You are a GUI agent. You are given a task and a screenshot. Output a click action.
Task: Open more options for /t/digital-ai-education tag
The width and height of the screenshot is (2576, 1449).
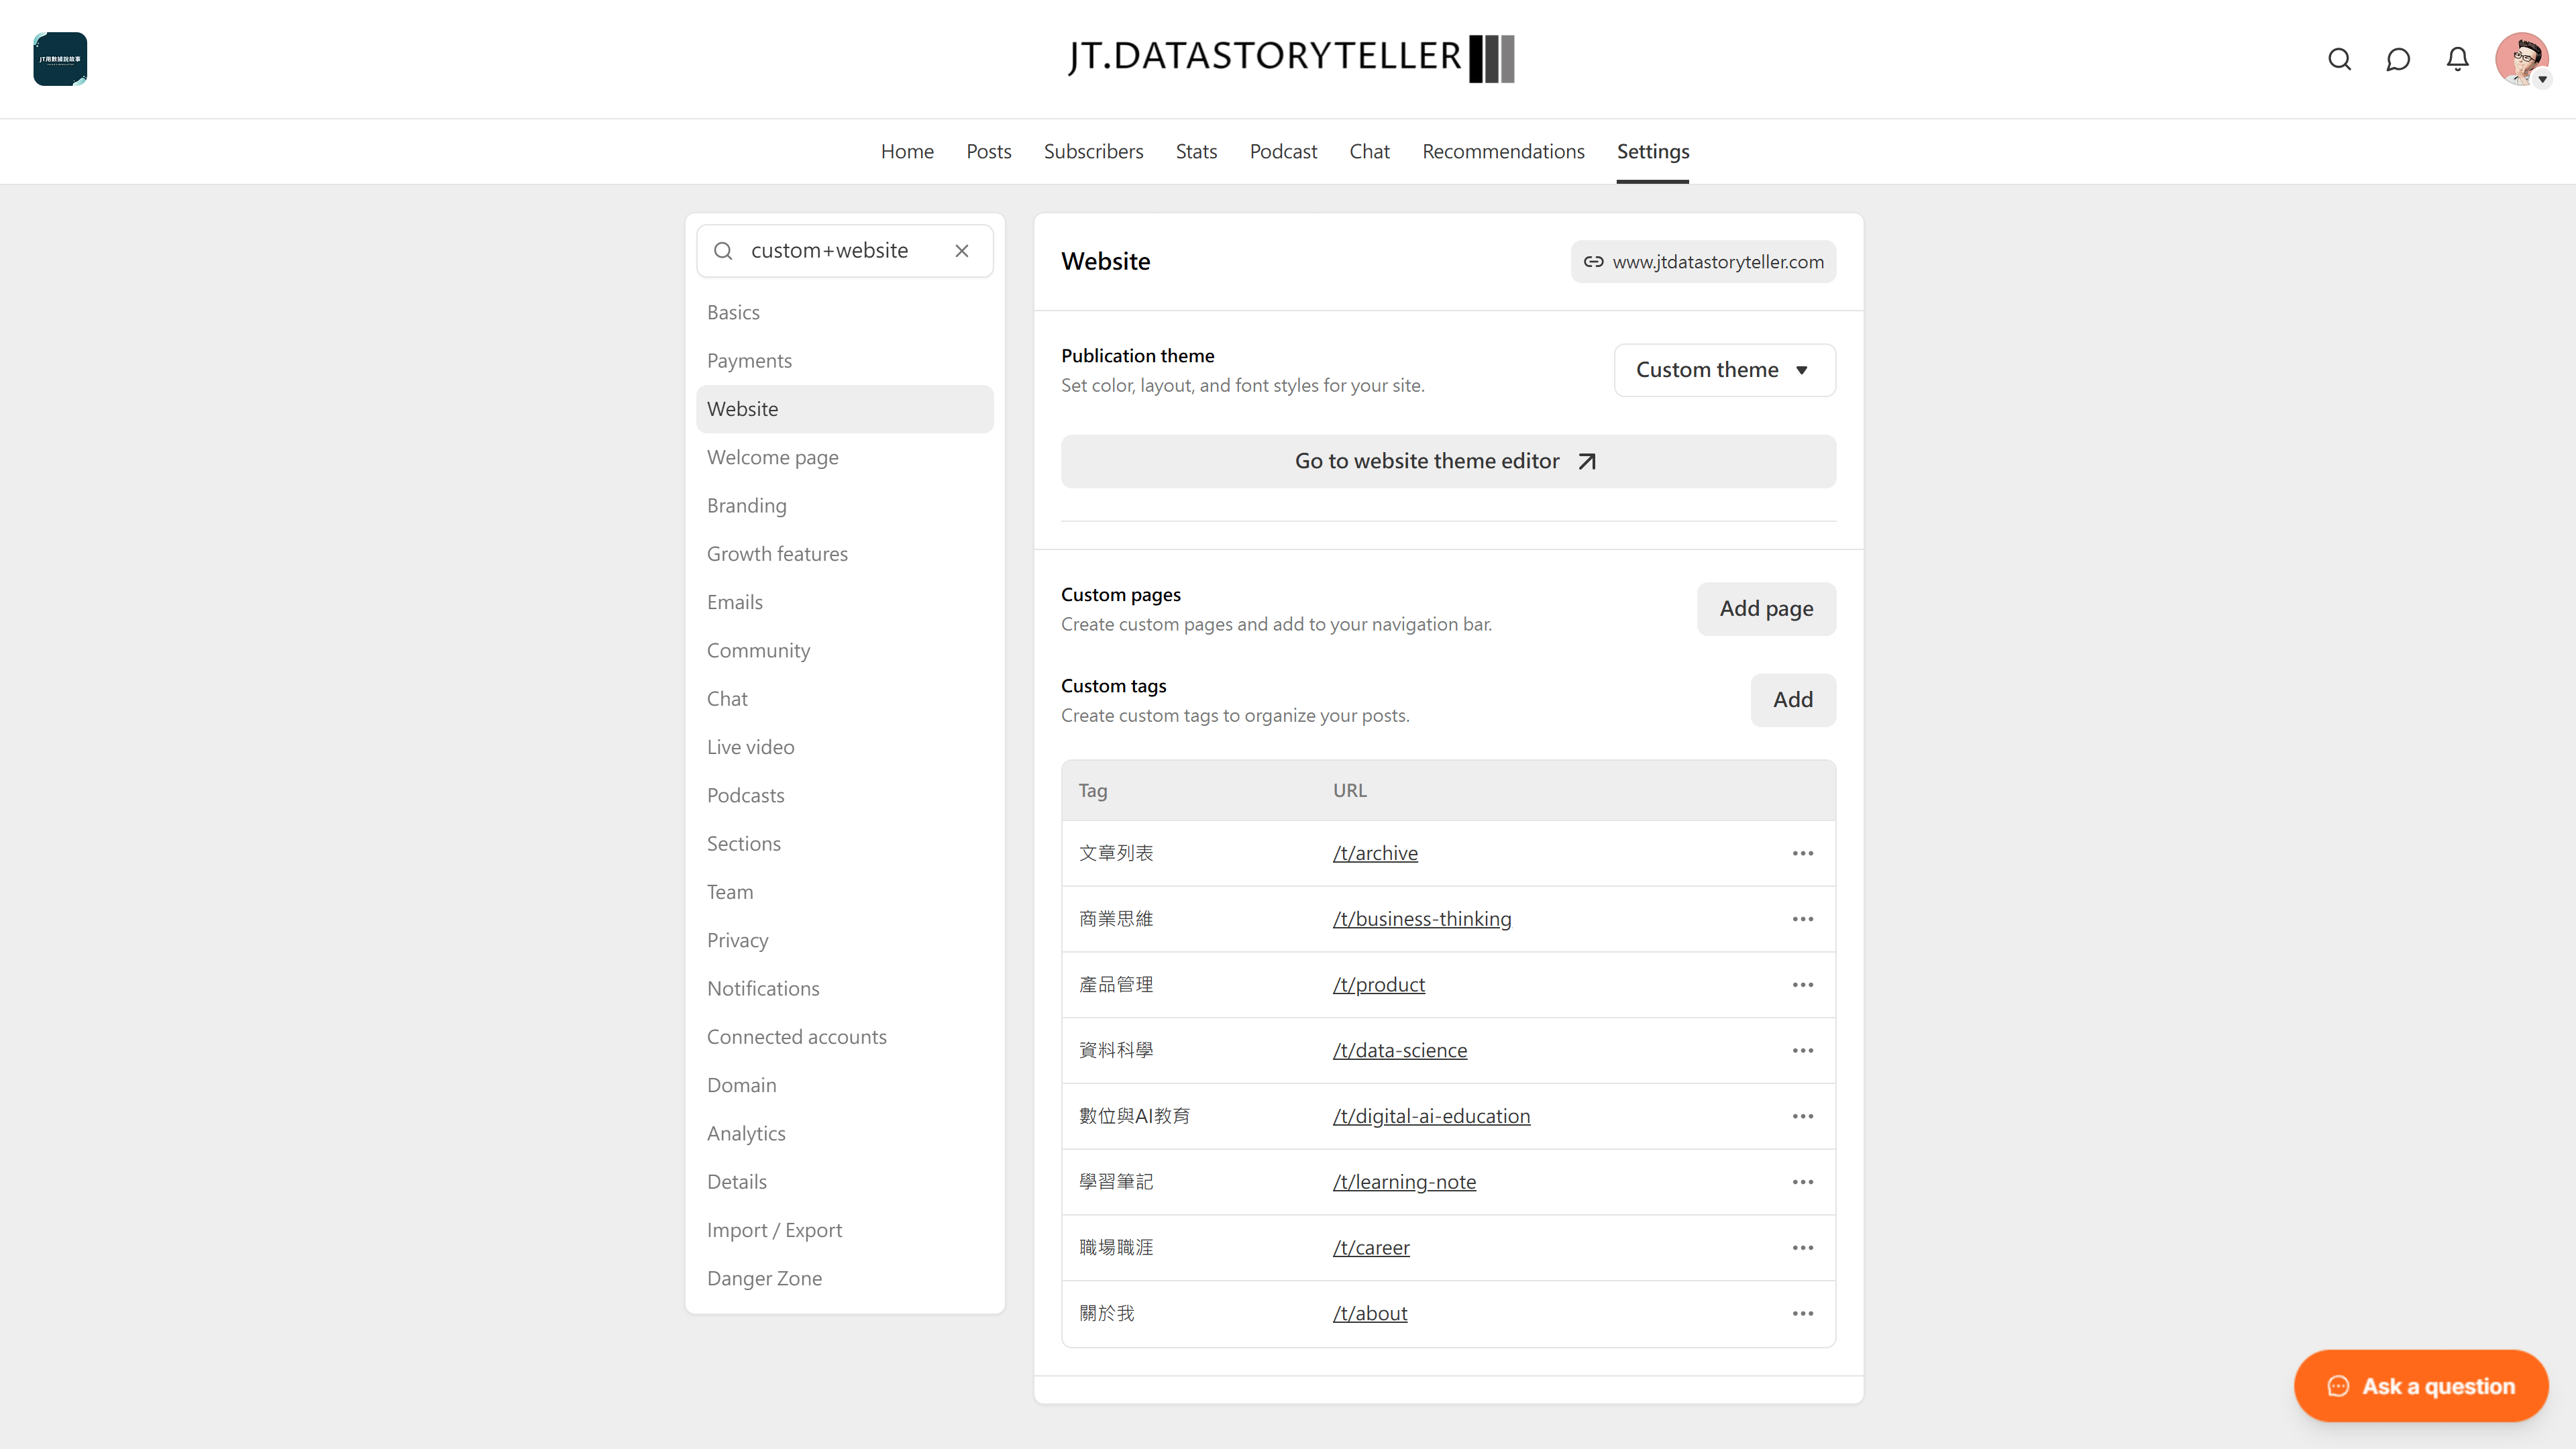[1802, 1116]
